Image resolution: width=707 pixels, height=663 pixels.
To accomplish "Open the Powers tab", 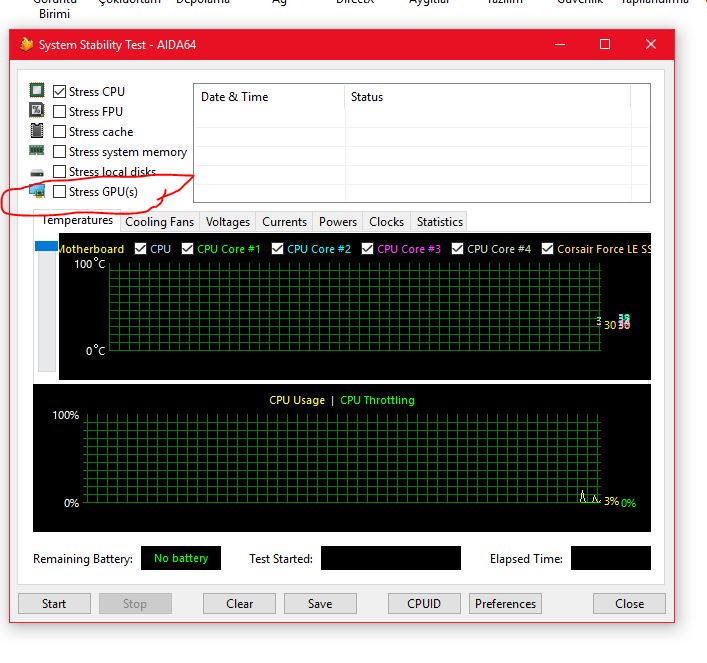I will (x=338, y=222).
